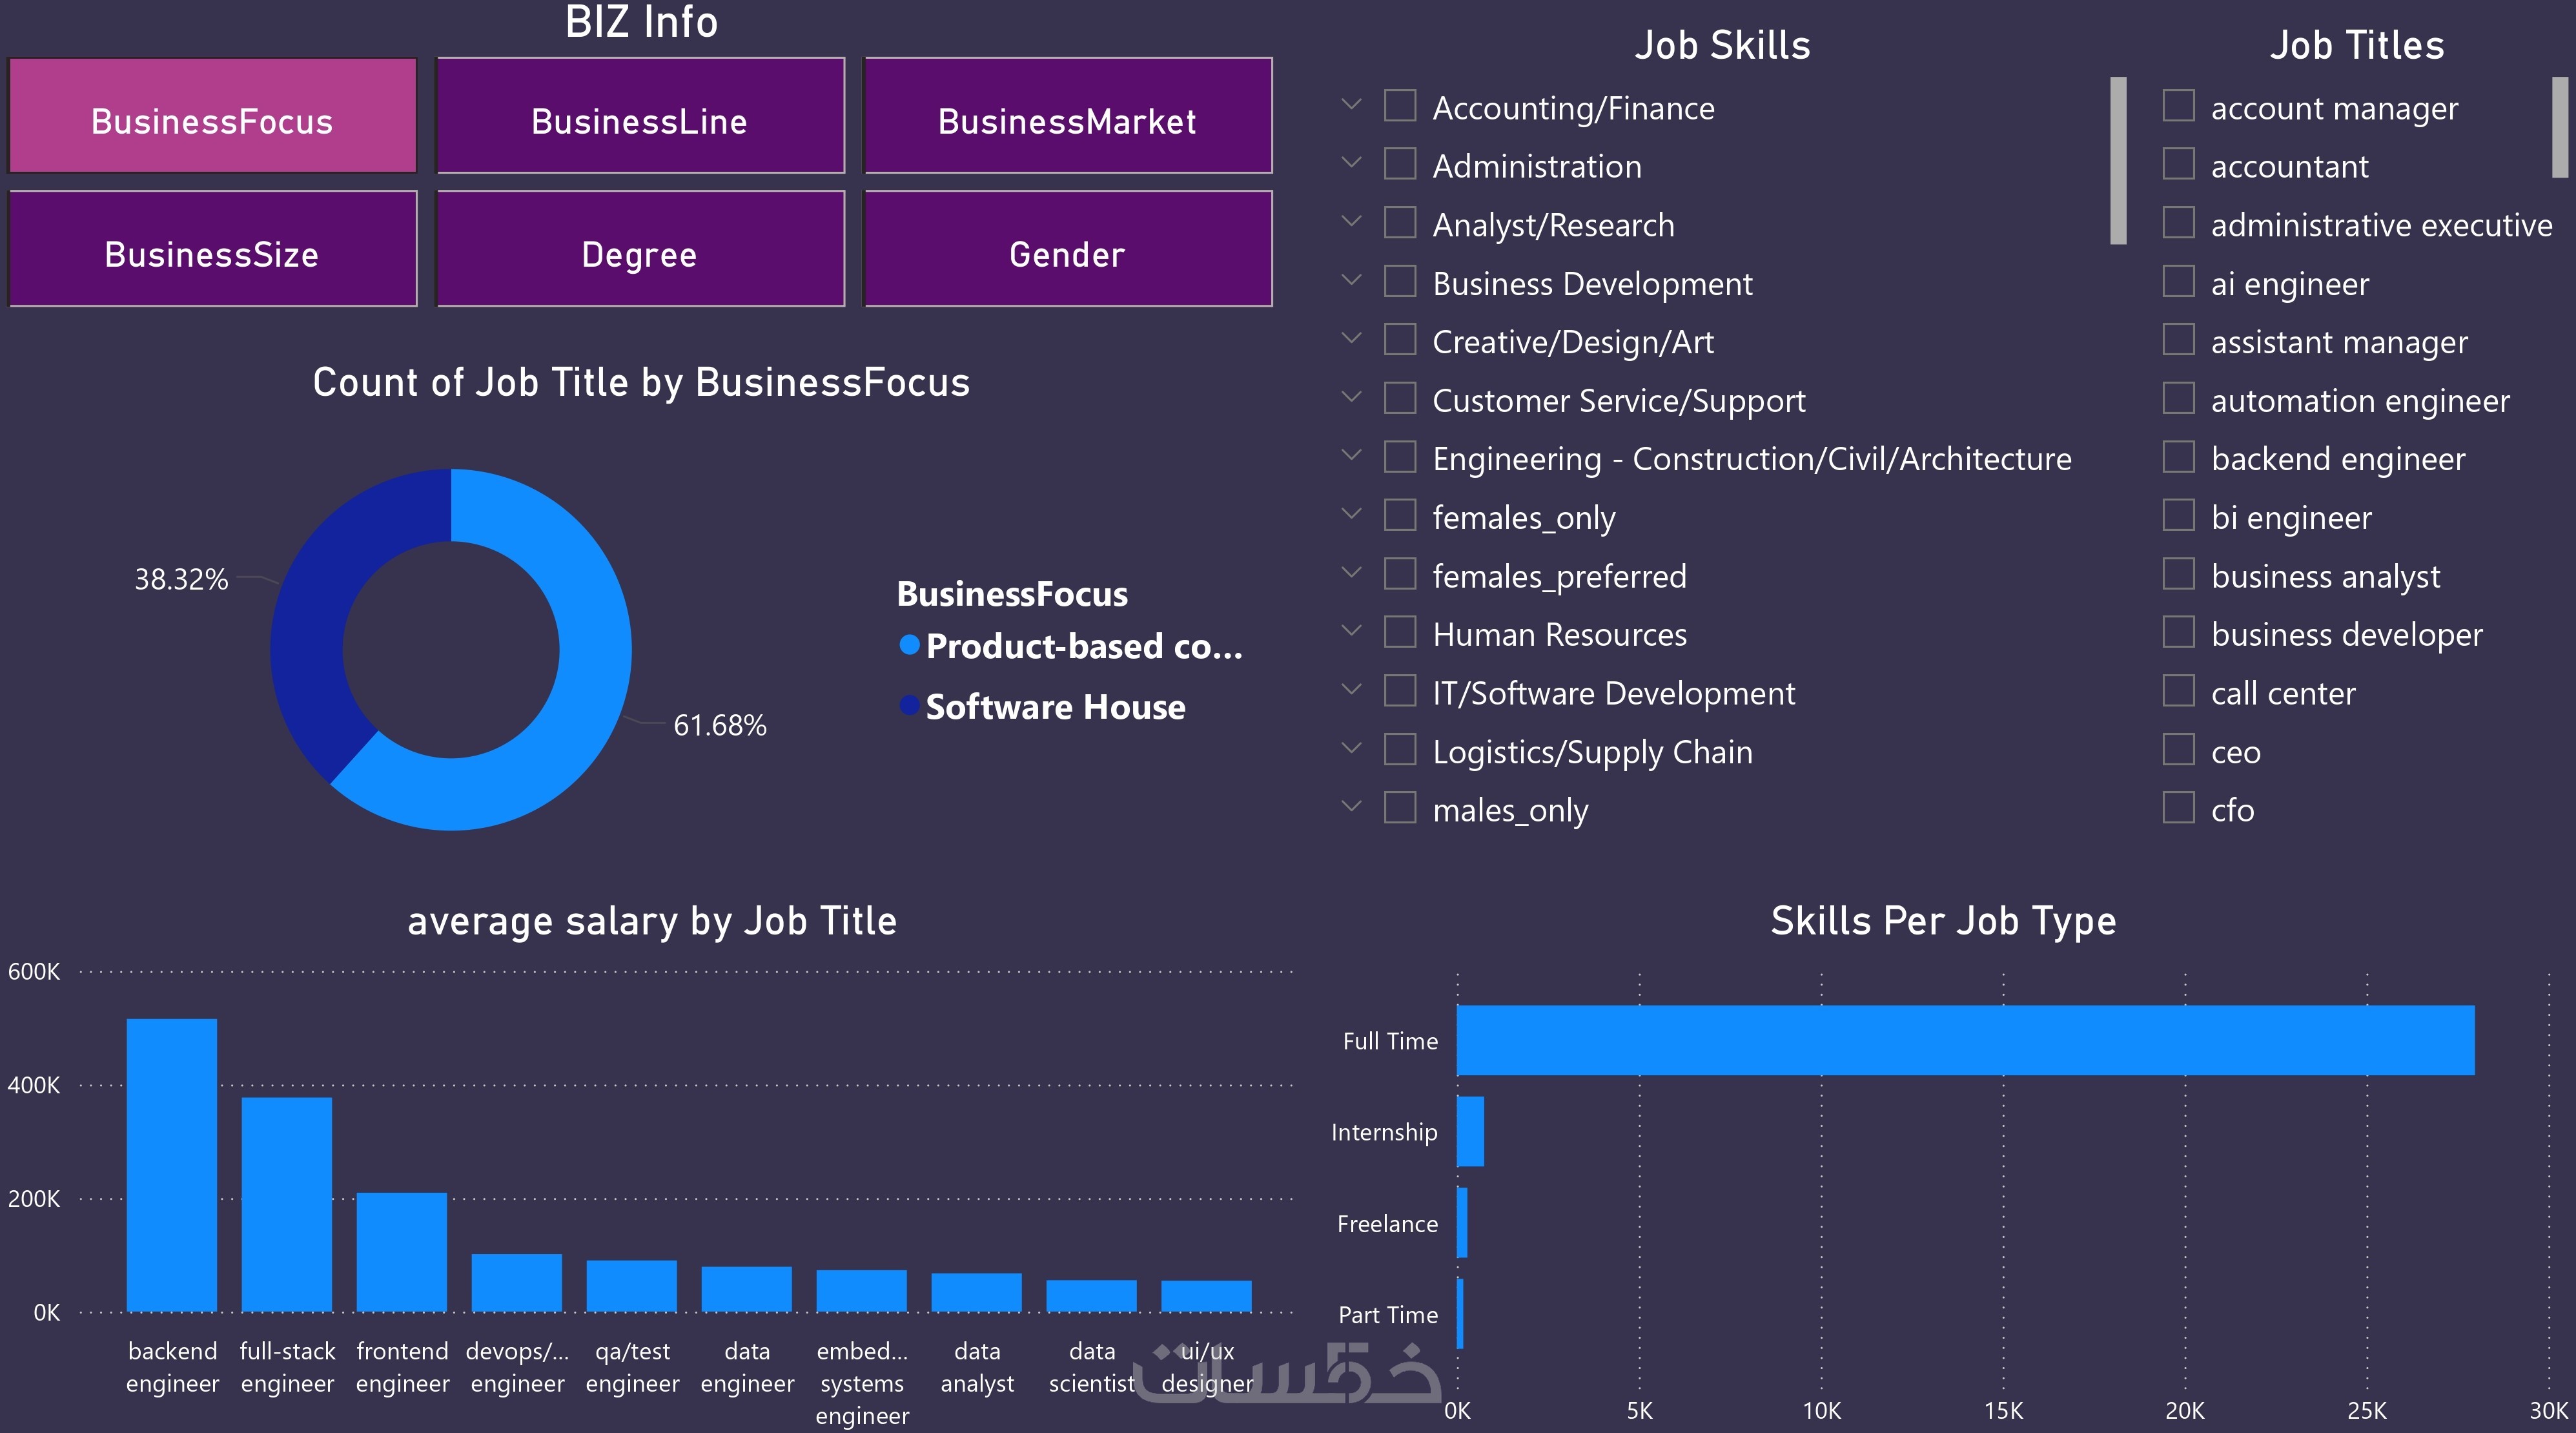Select the active BusinessFocus slicer button

[x=211, y=120]
